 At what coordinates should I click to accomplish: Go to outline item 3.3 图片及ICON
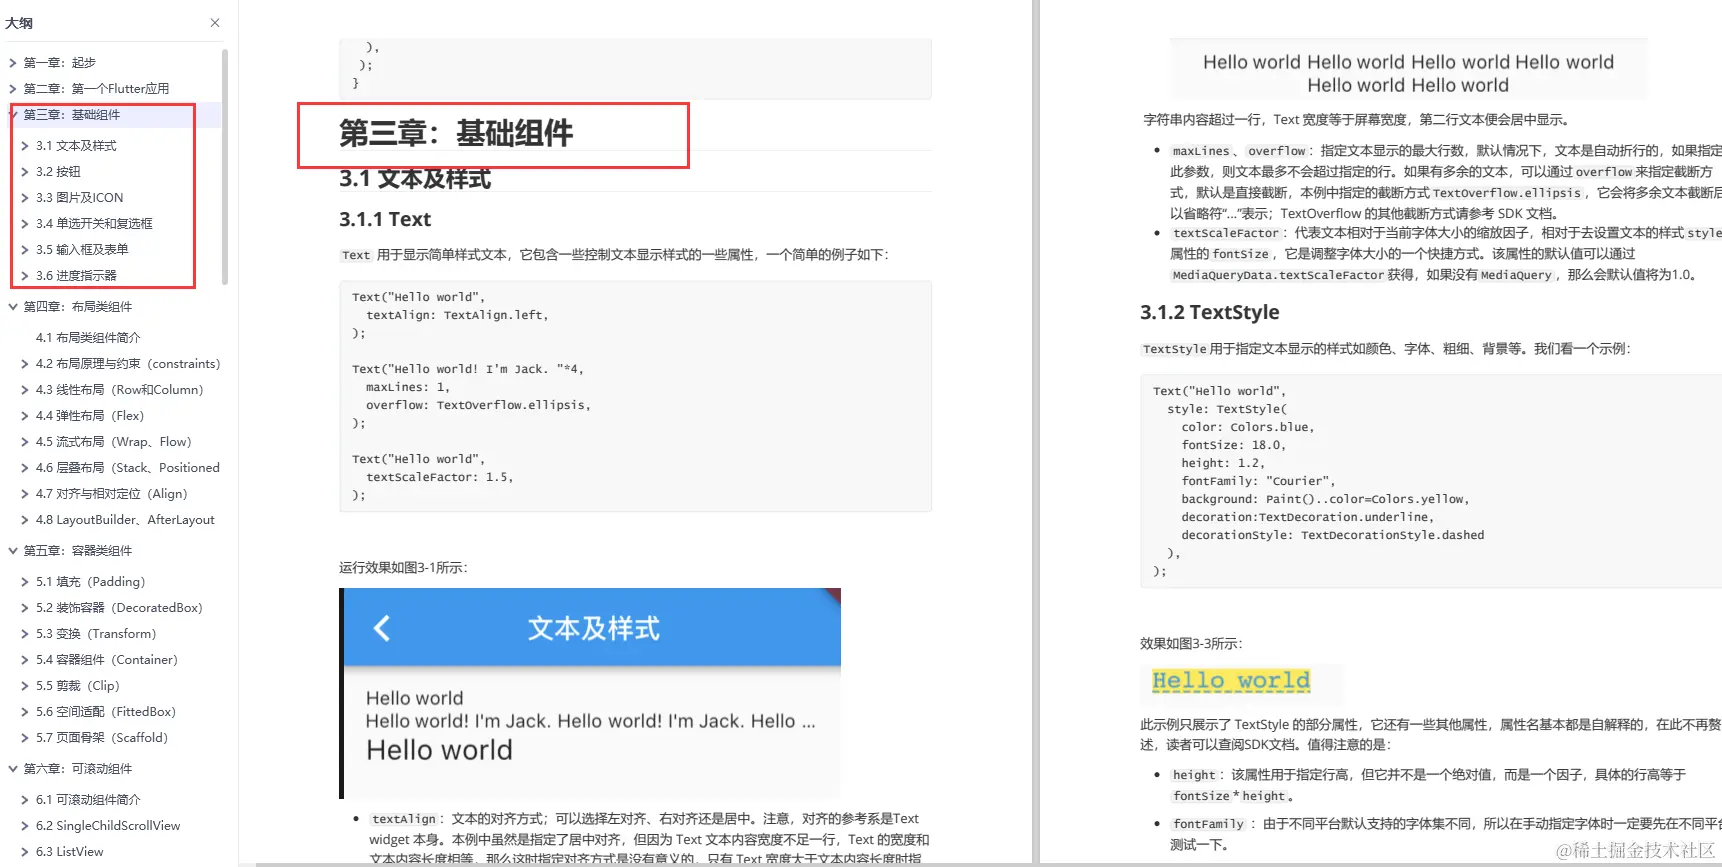point(80,197)
